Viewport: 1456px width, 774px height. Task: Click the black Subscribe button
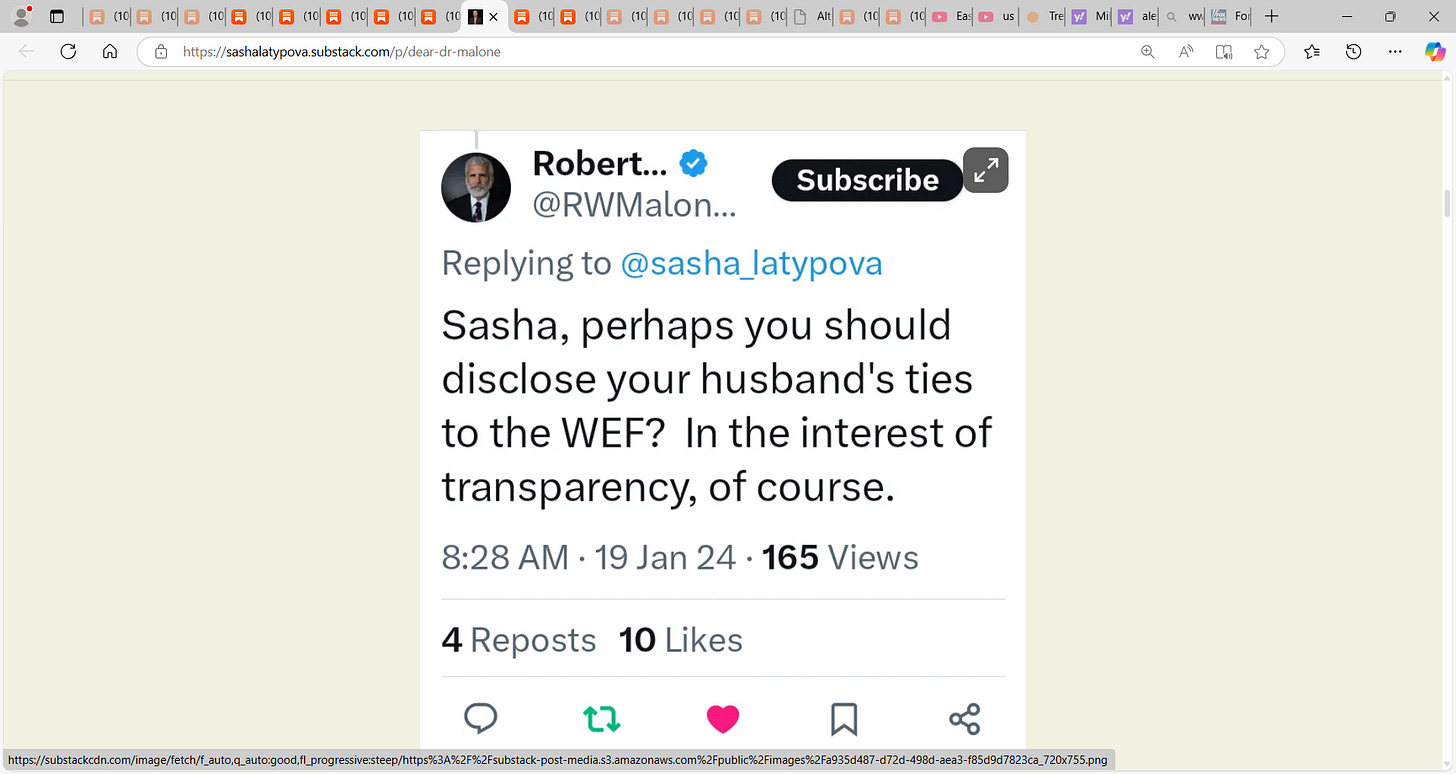(867, 180)
